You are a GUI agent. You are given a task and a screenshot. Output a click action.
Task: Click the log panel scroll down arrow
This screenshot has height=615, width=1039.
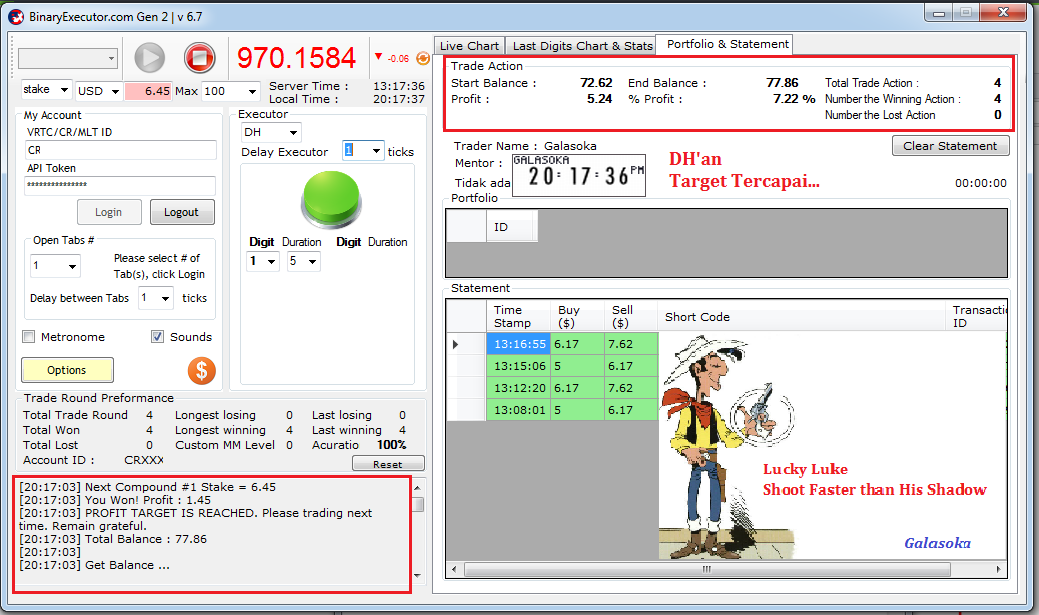(417, 575)
